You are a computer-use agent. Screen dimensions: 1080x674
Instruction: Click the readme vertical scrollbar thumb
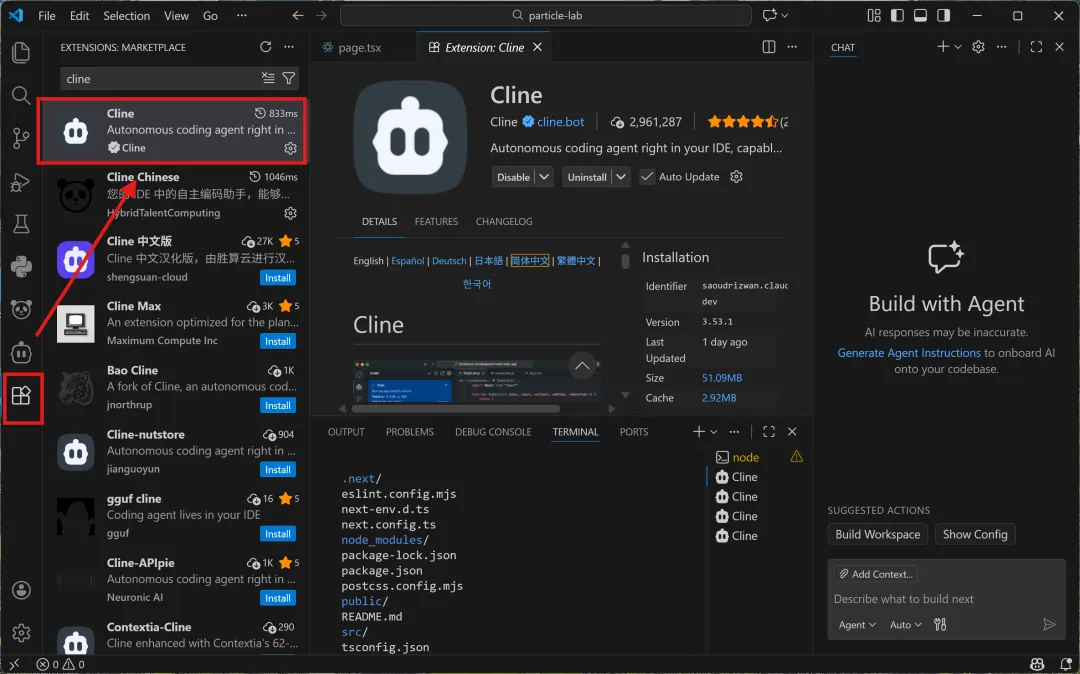pyautogui.click(x=625, y=261)
